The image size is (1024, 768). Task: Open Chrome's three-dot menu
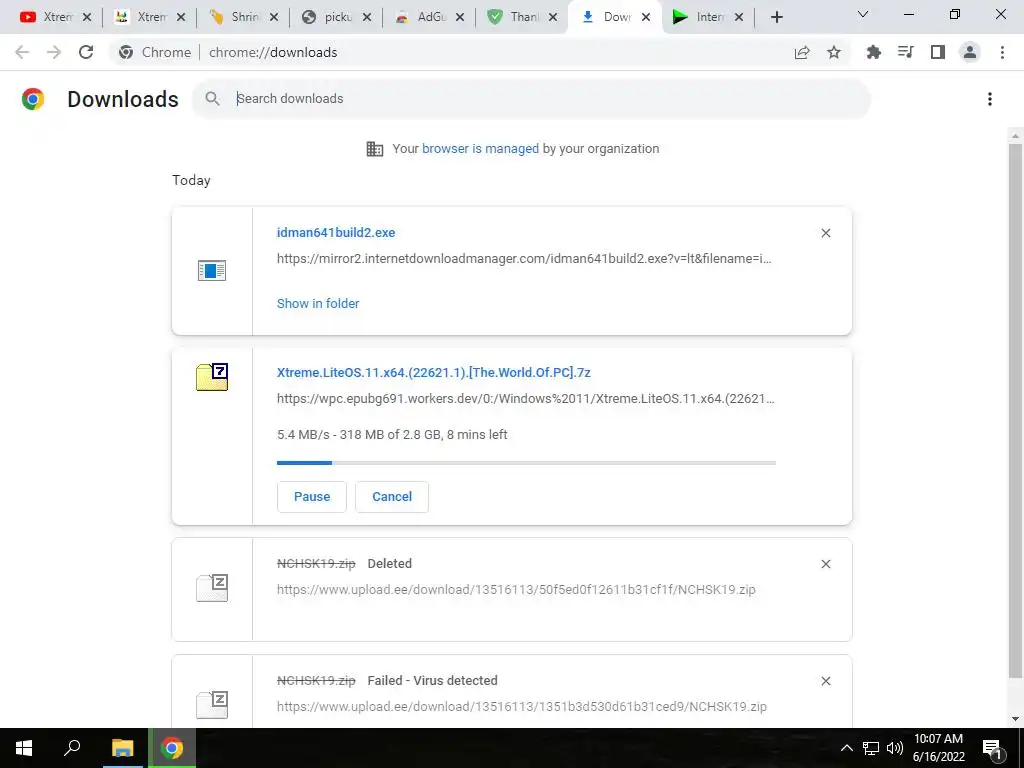1002,52
